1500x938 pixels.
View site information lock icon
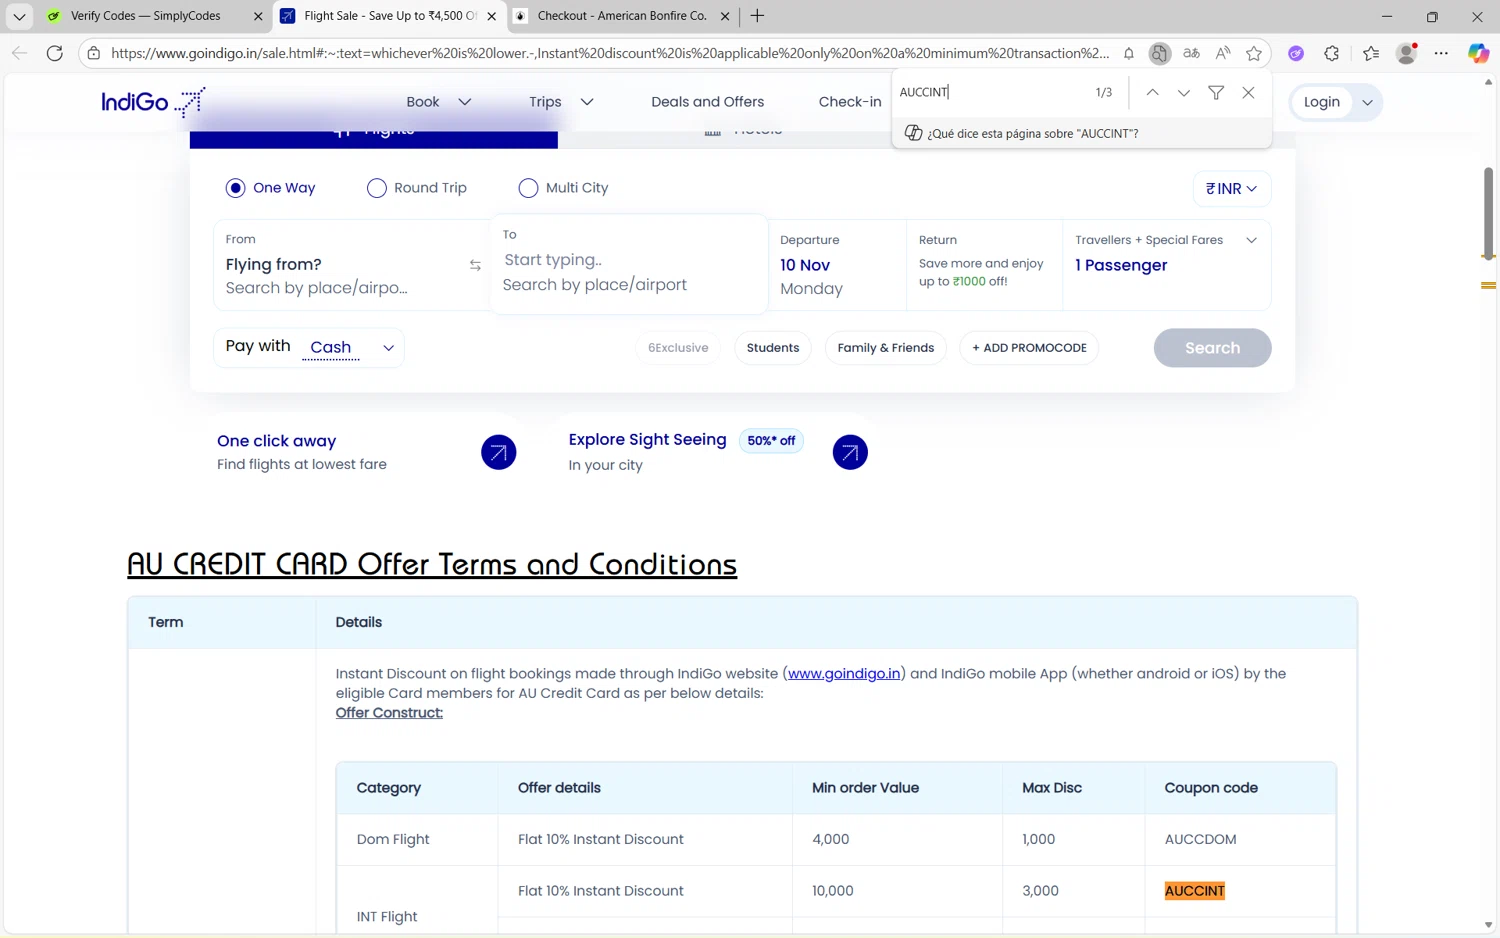pyautogui.click(x=94, y=53)
